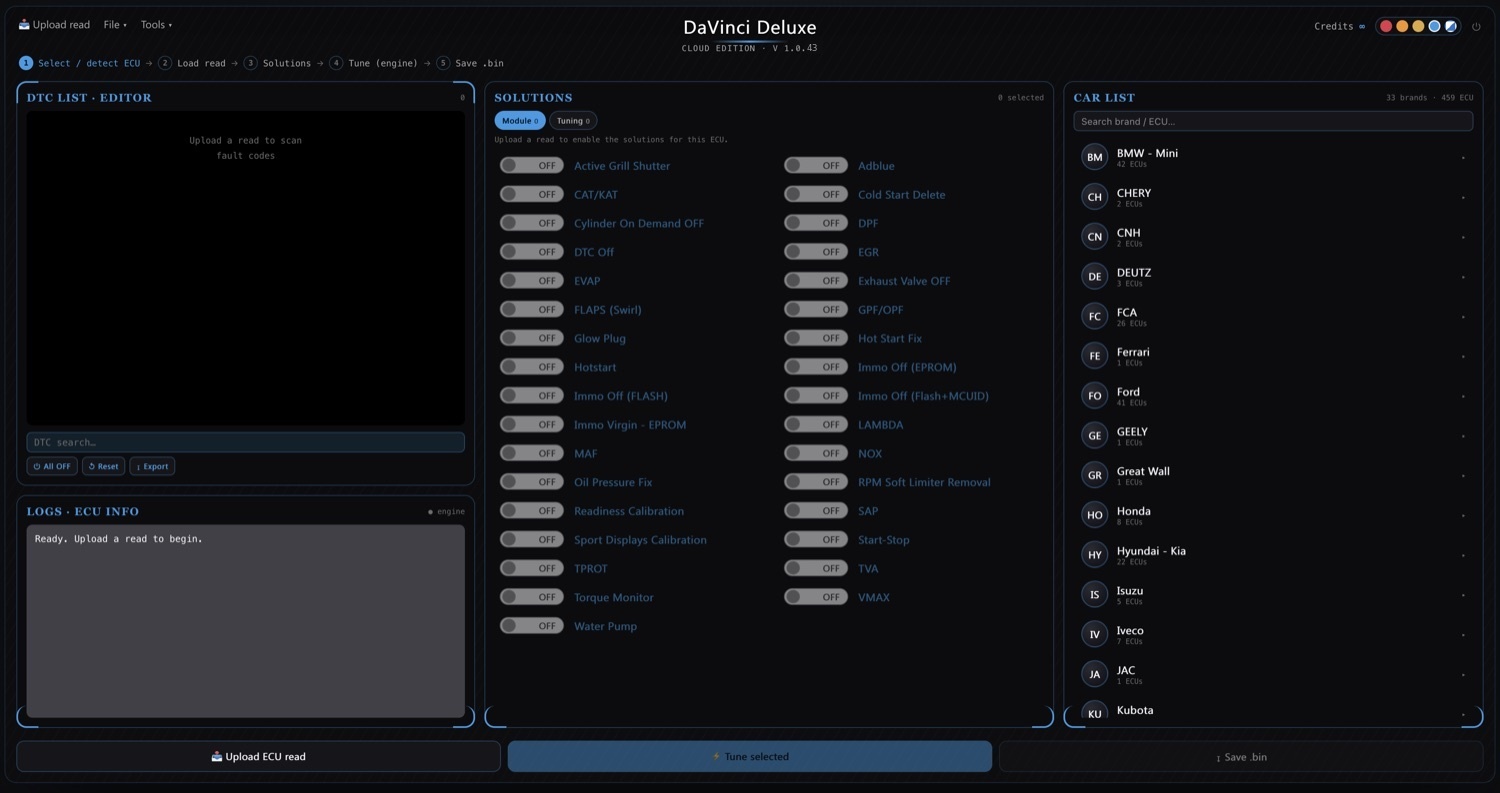Click the step 4 circle for Tune (engine)
Screen dimensions: 1500x793
336,63
